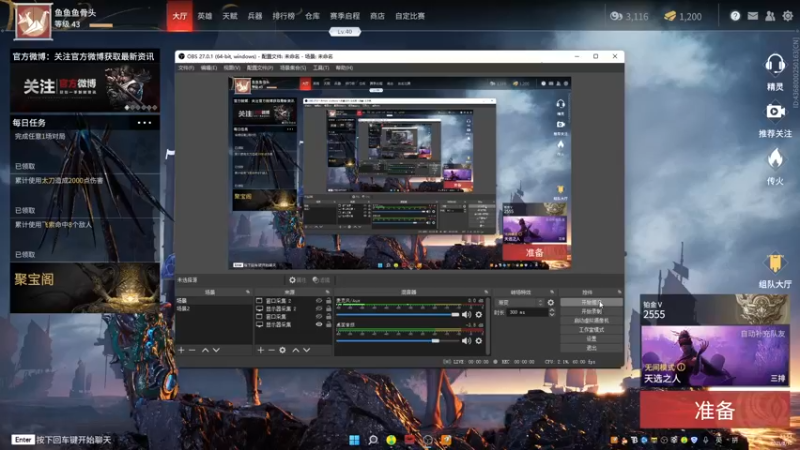Open the 仓库 tab in the game
The image size is (800, 450).
(x=312, y=16)
